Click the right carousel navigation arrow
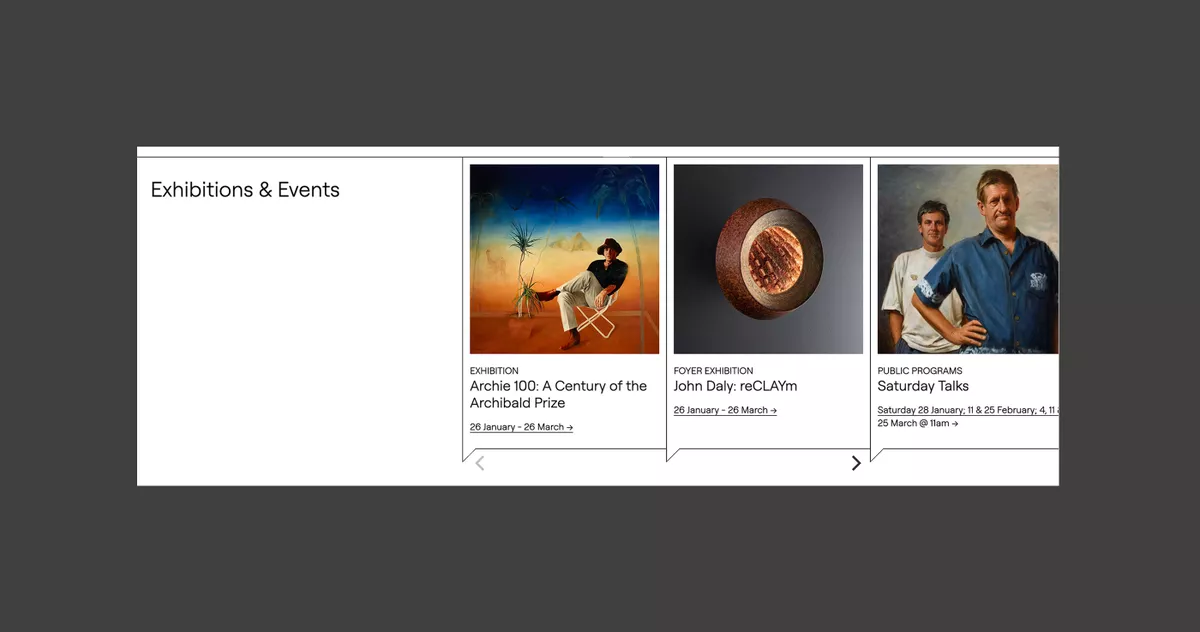This screenshot has width=1200, height=632. tap(856, 462)
